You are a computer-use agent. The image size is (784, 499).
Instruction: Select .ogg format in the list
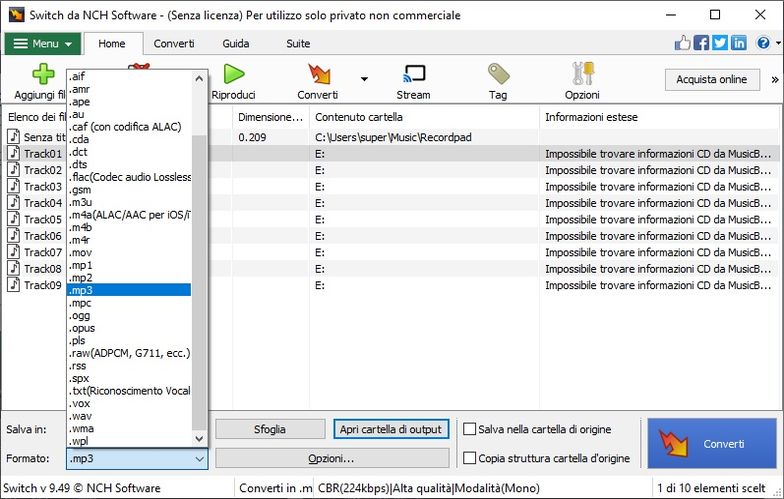(x=129, y=316)
